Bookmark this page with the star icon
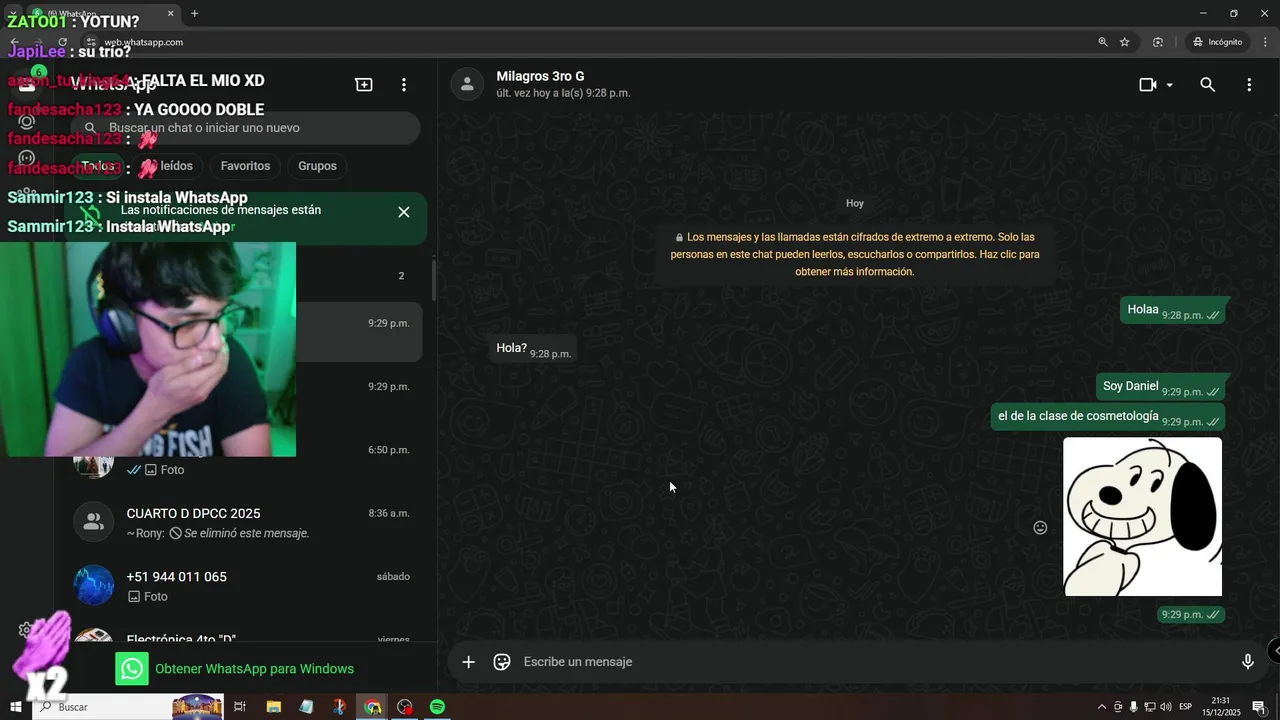 1125,42
